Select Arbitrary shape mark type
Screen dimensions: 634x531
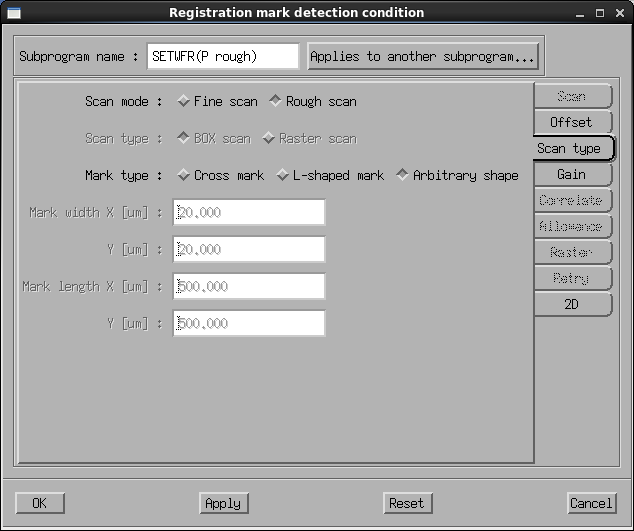click(x=402, y=175)
